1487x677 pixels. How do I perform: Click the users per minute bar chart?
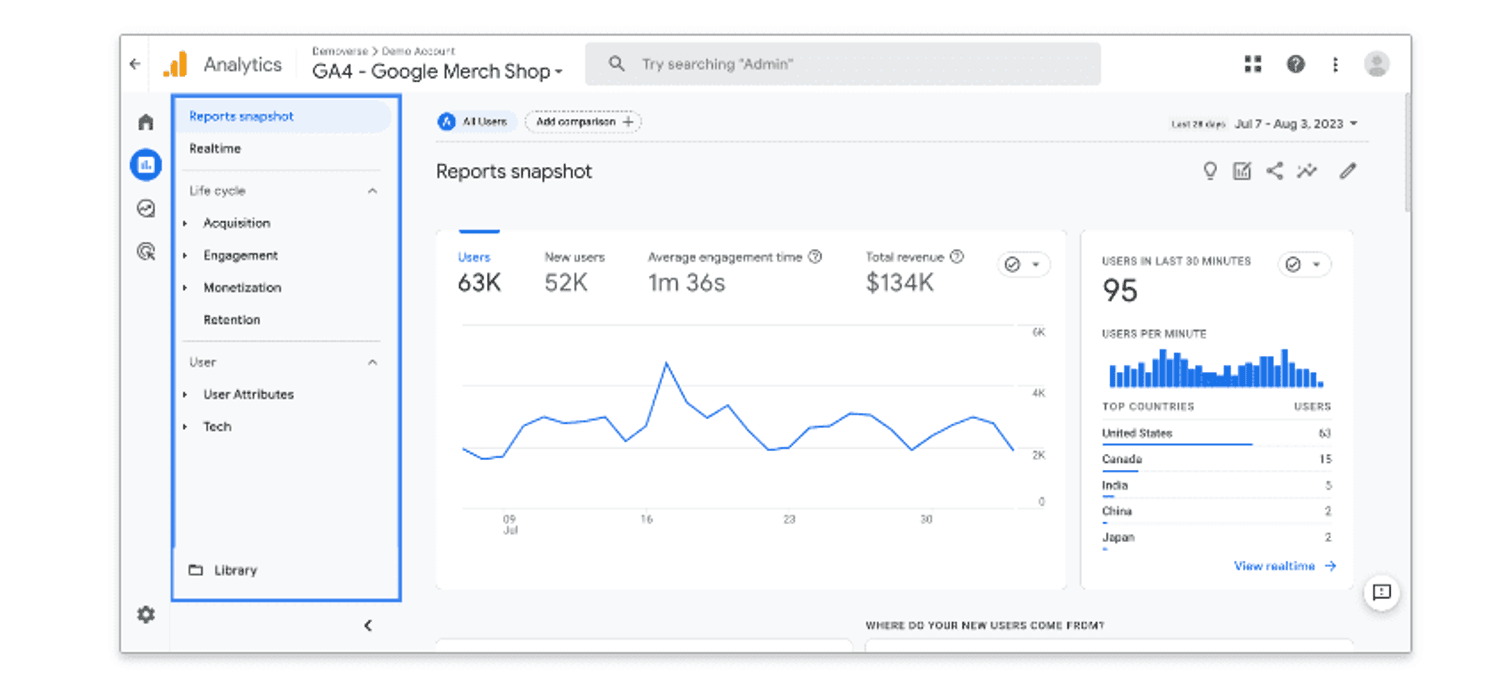pos(1216,368)
